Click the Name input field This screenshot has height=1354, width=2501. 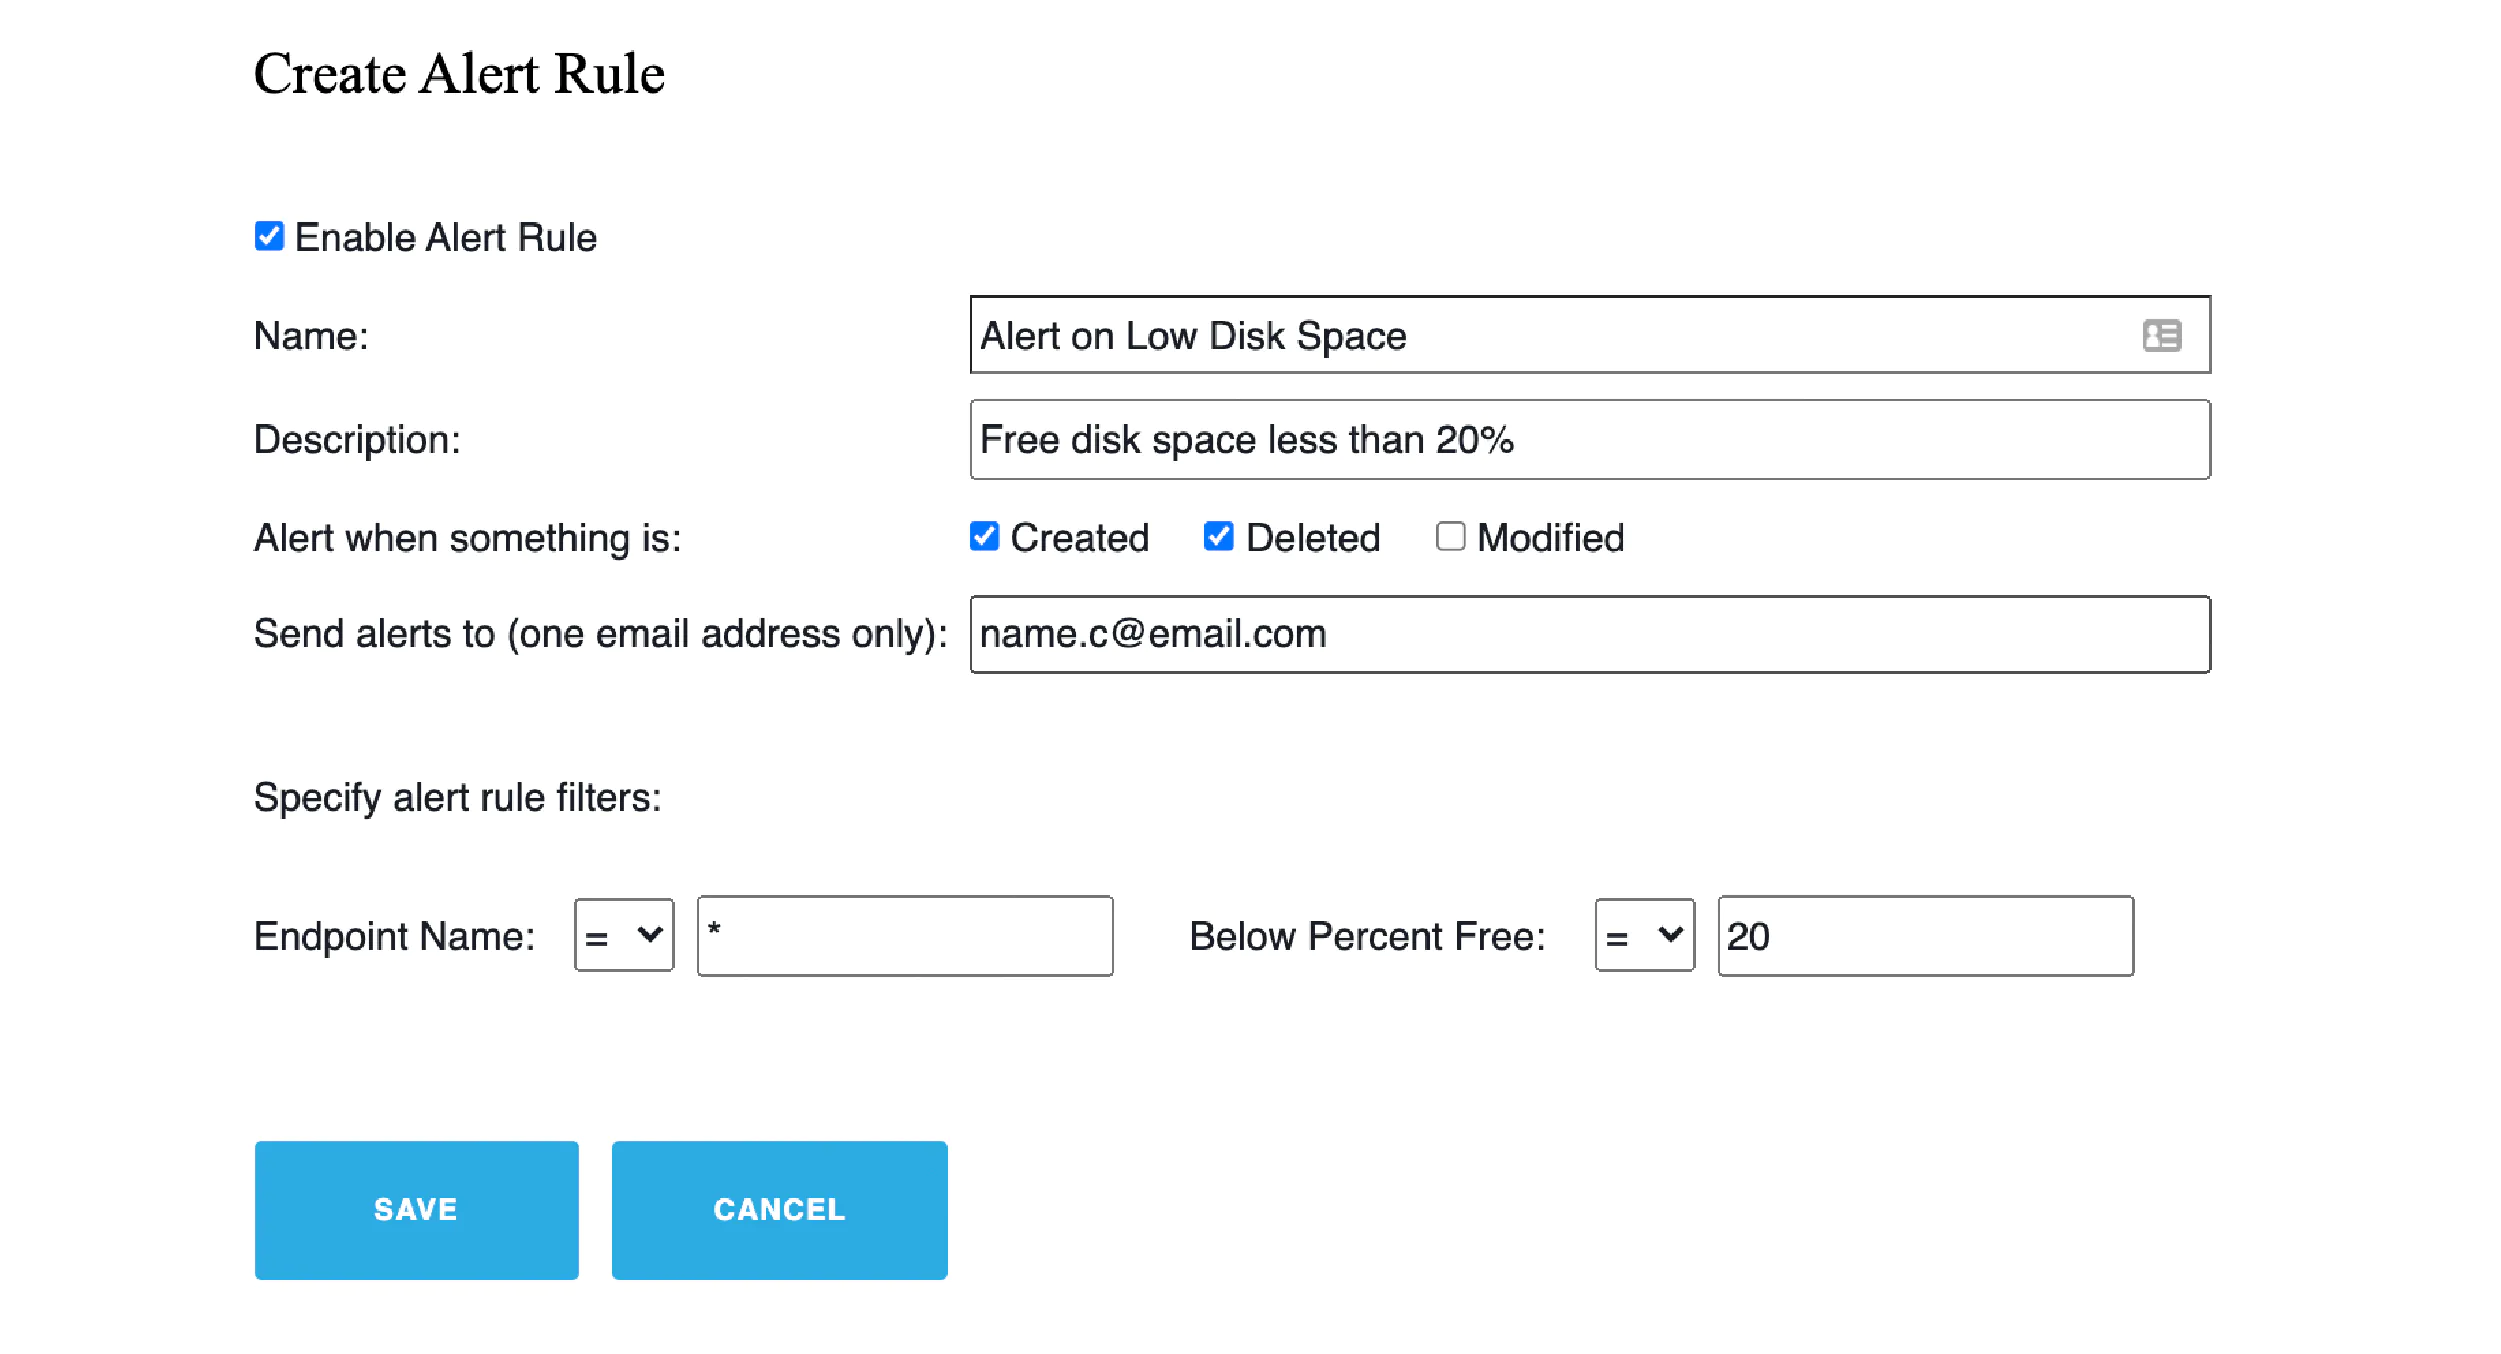1586,335
